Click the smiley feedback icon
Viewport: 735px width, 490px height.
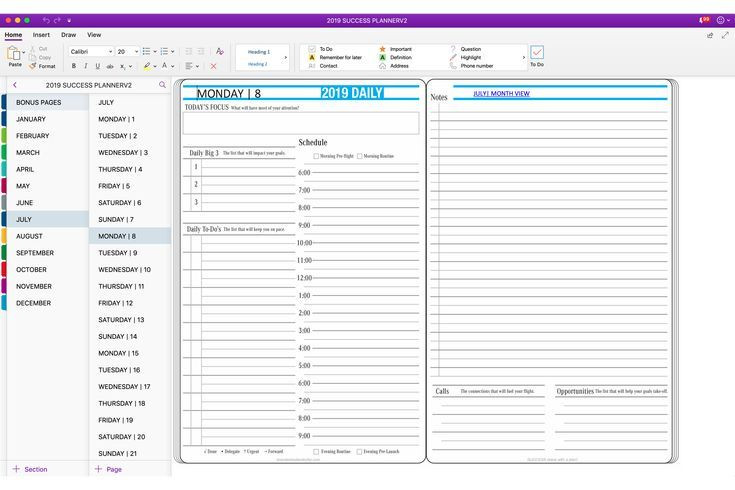(x=720, y=20)
